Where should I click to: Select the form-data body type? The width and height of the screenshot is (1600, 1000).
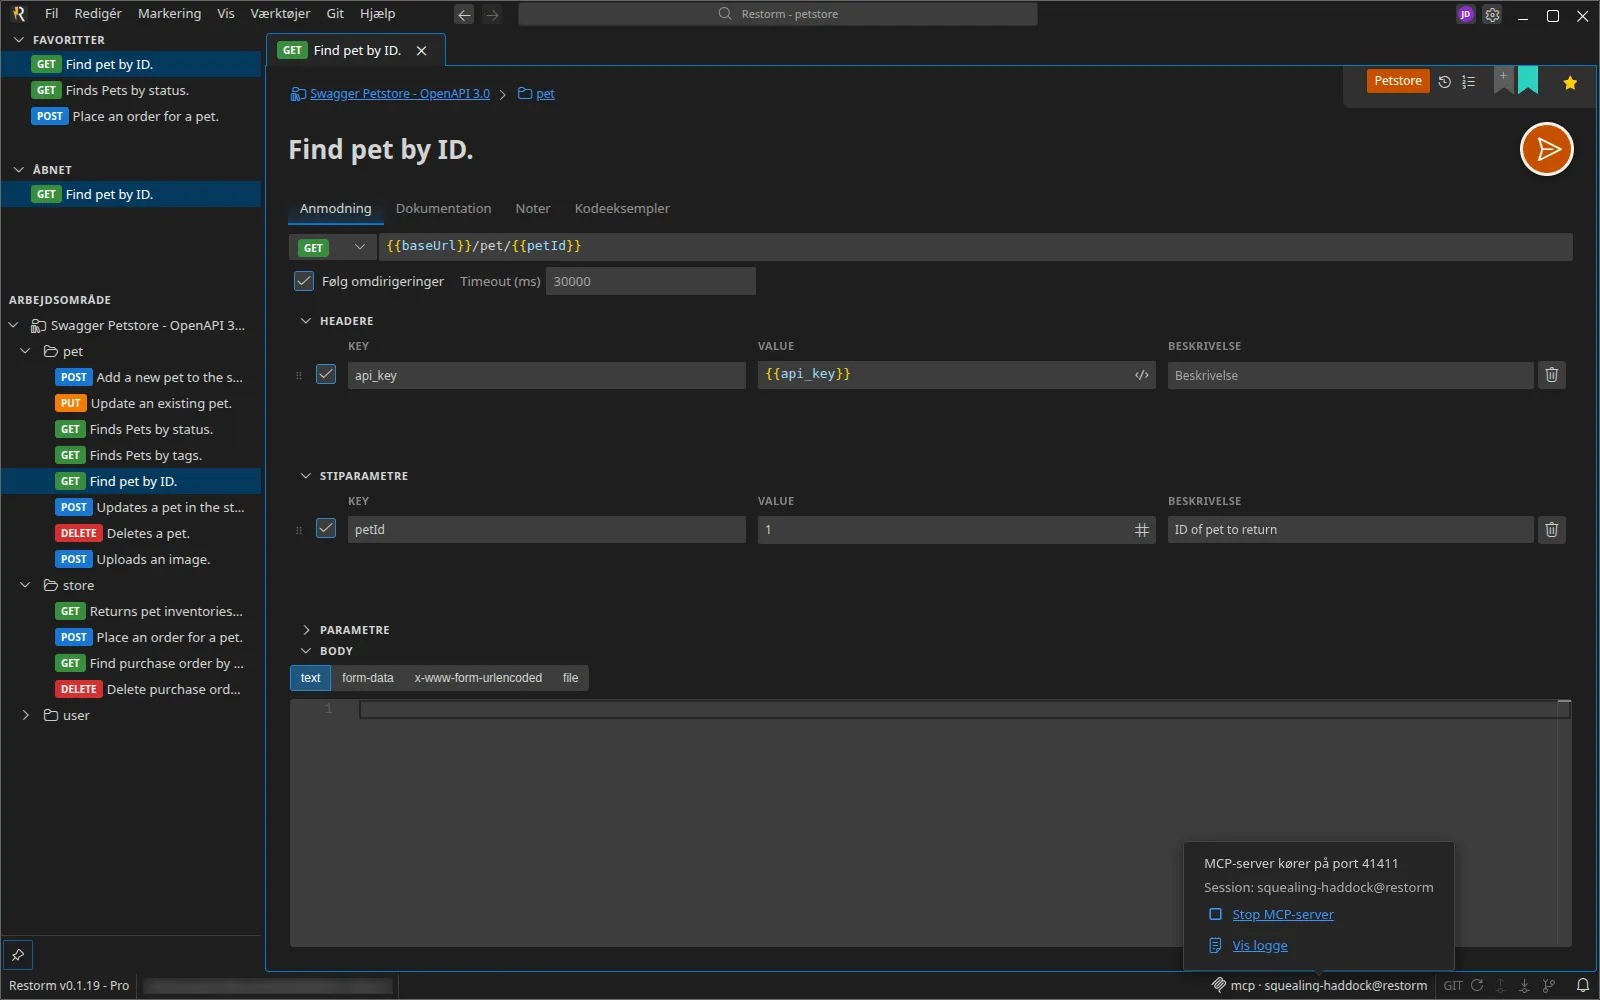tap(368, 678)
